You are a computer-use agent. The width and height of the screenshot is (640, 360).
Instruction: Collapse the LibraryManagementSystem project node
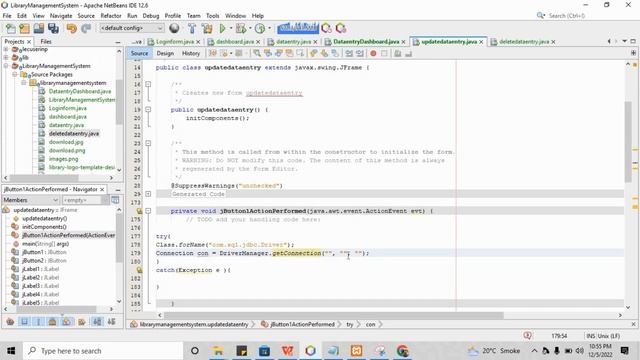6,66
